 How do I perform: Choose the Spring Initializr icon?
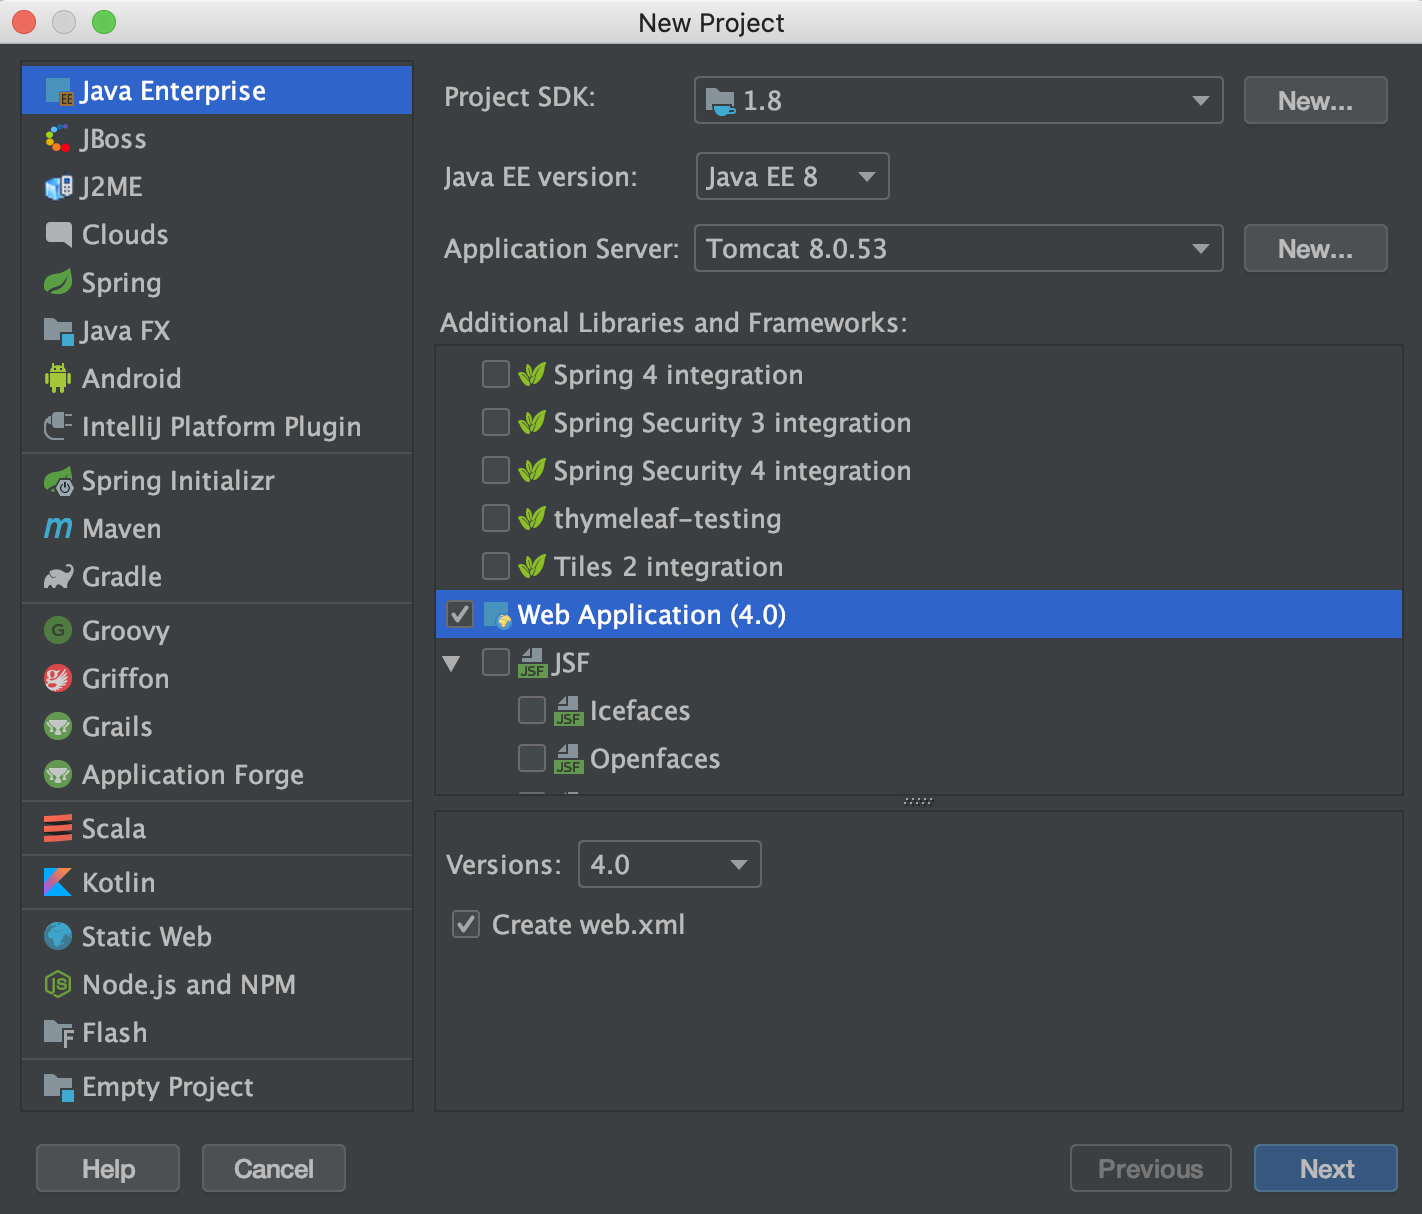[59, 481]
